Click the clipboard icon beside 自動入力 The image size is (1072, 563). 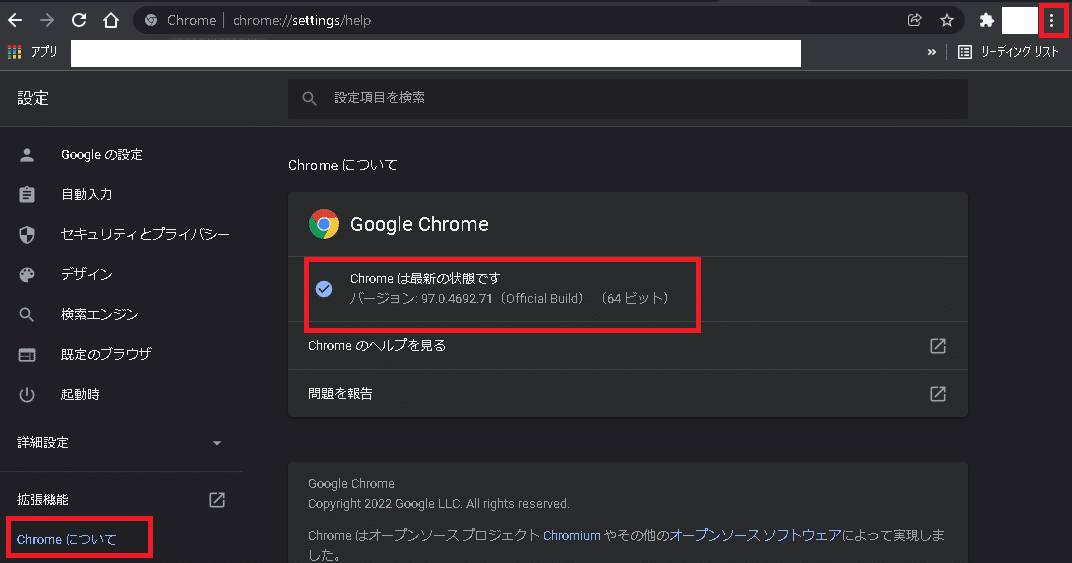coord(27,194)
